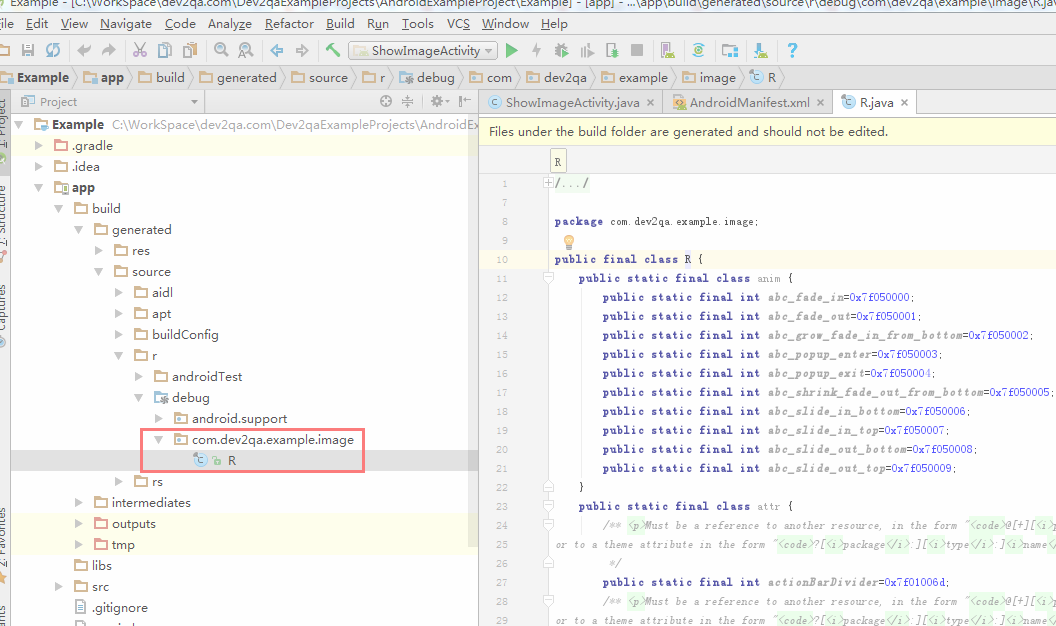
Task: Collapse the com.dev2qa.example.image package node
Action: (x=160, y=439)
